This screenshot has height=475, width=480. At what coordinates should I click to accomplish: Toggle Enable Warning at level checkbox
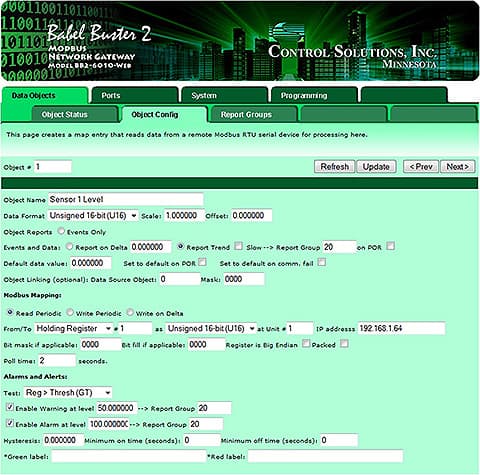click(10, 407)
